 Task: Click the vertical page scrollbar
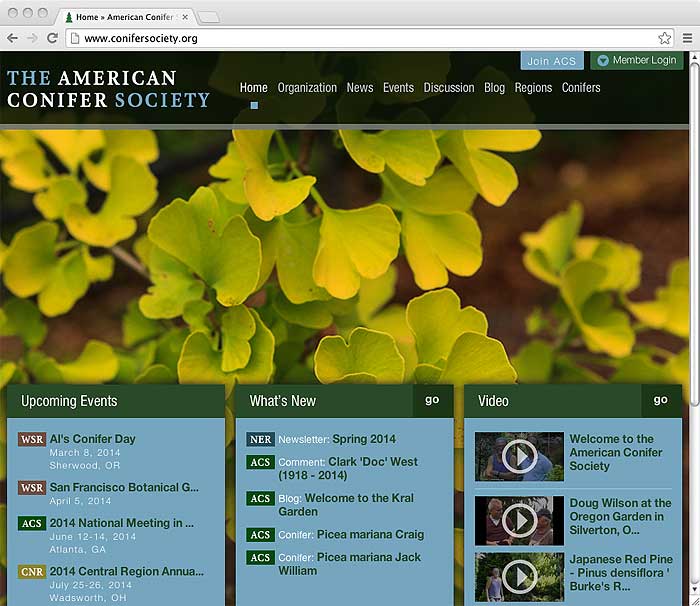click(x=695, y=234)
